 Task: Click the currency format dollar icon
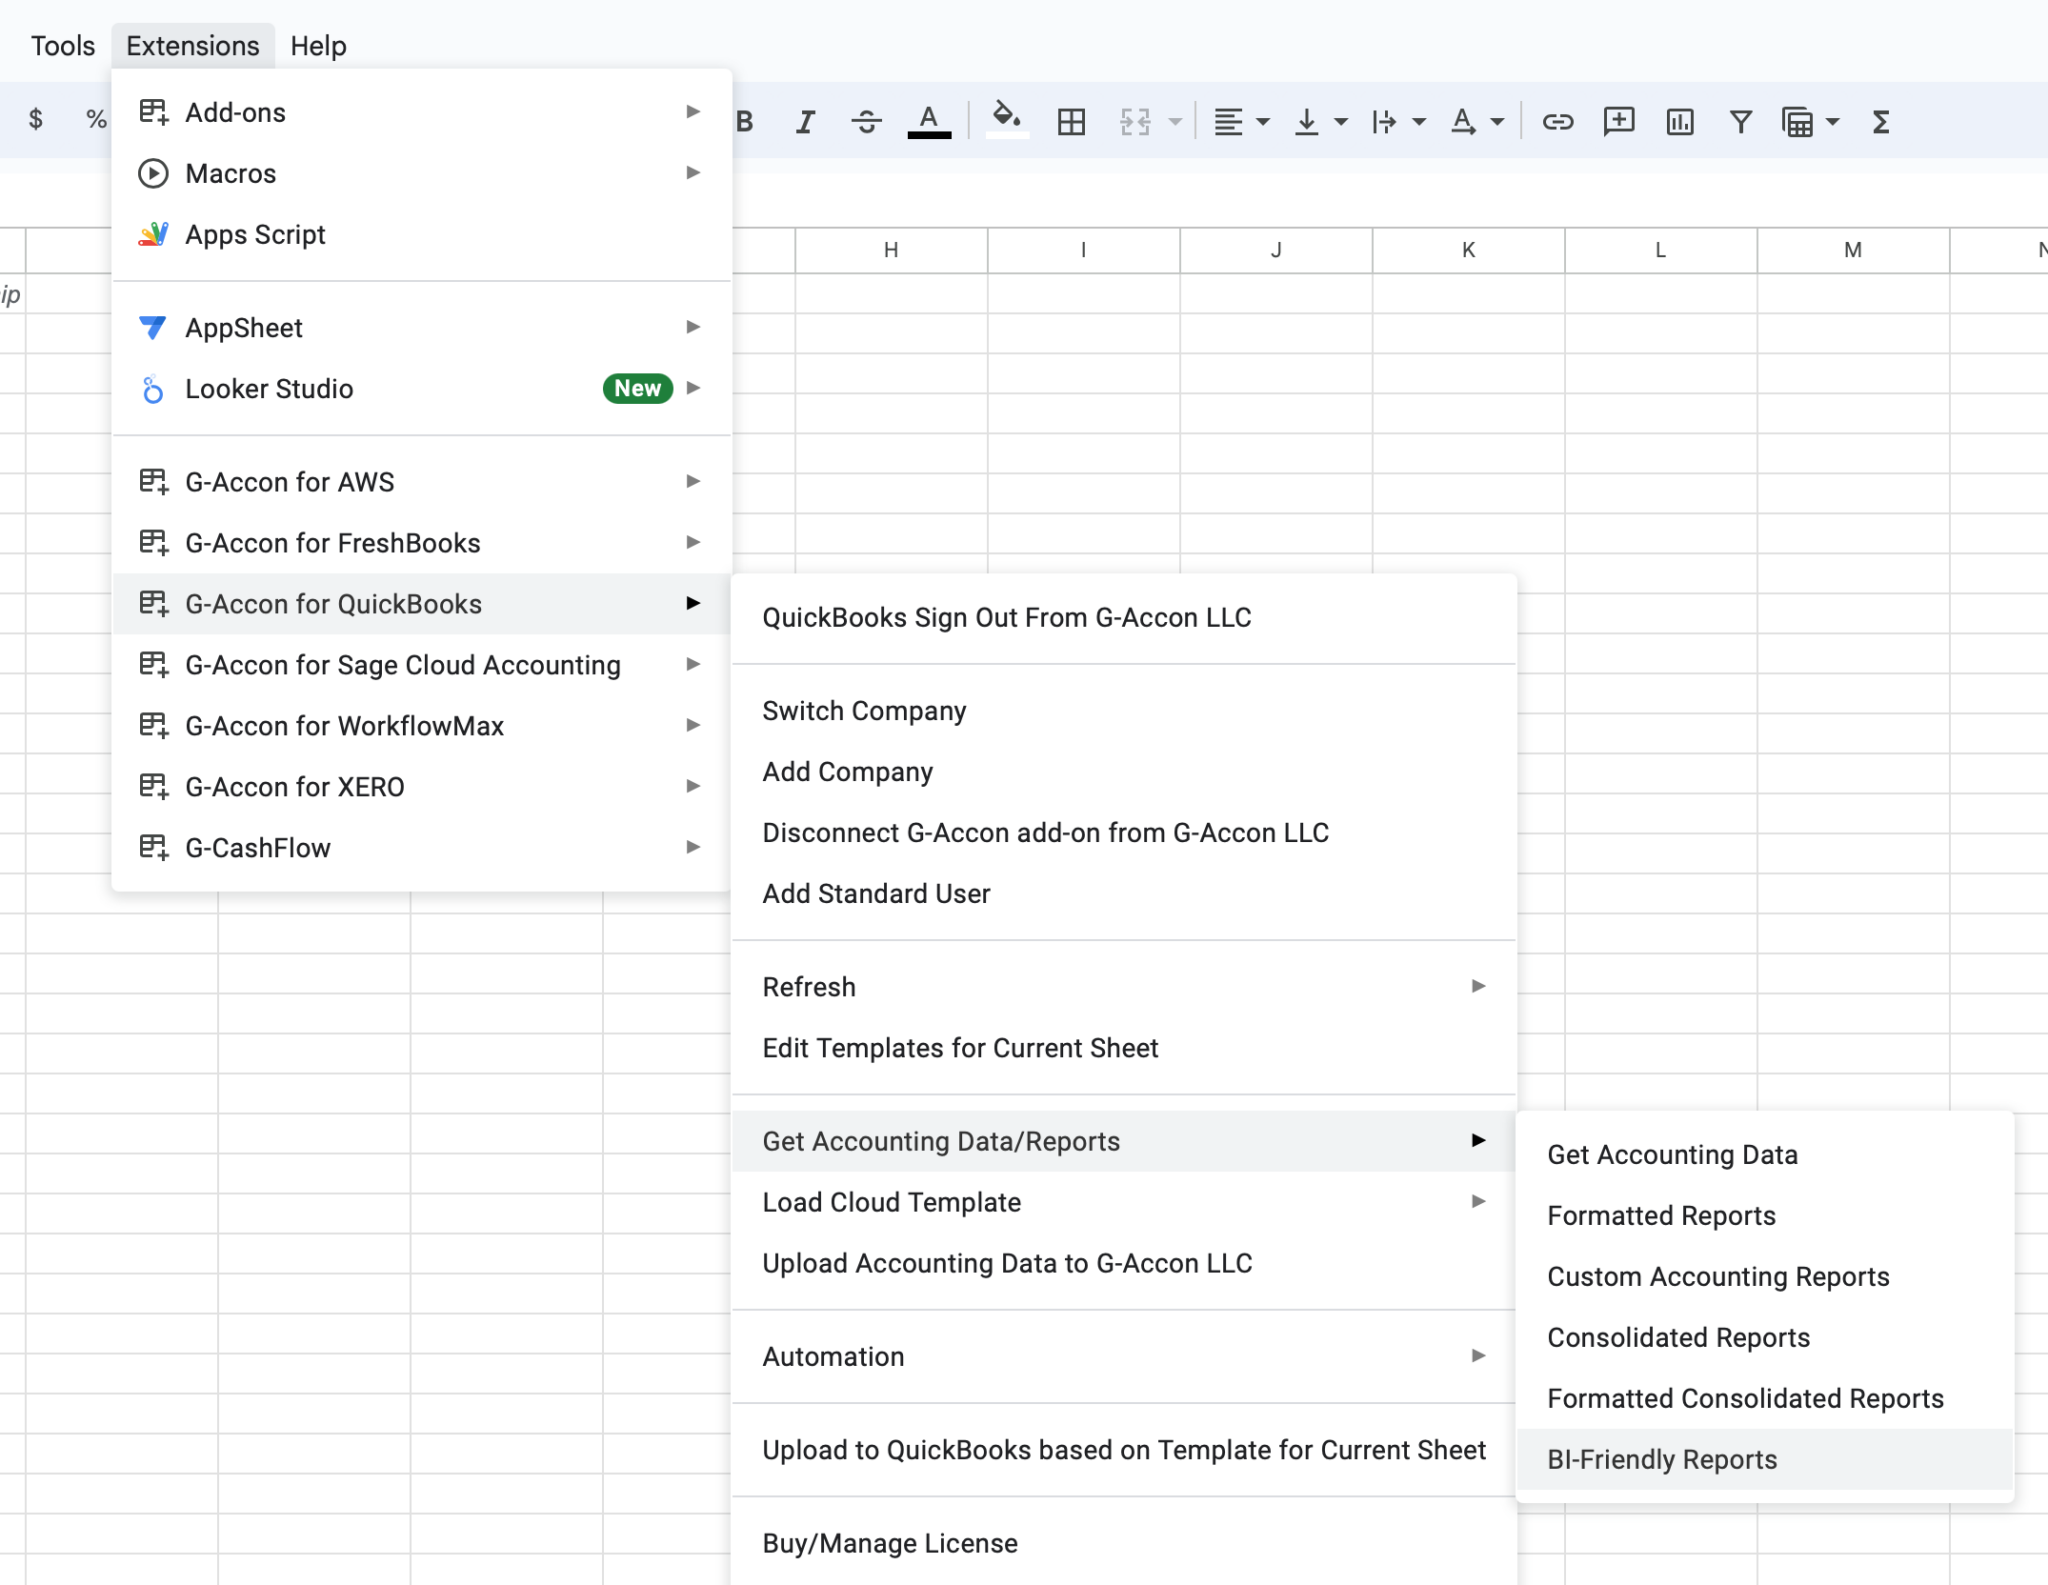tap(36, 120)
